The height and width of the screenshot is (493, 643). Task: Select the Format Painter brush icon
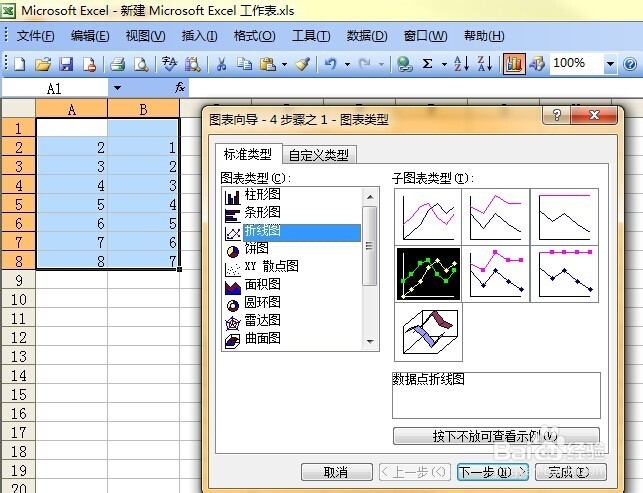[x=303, y=64]
